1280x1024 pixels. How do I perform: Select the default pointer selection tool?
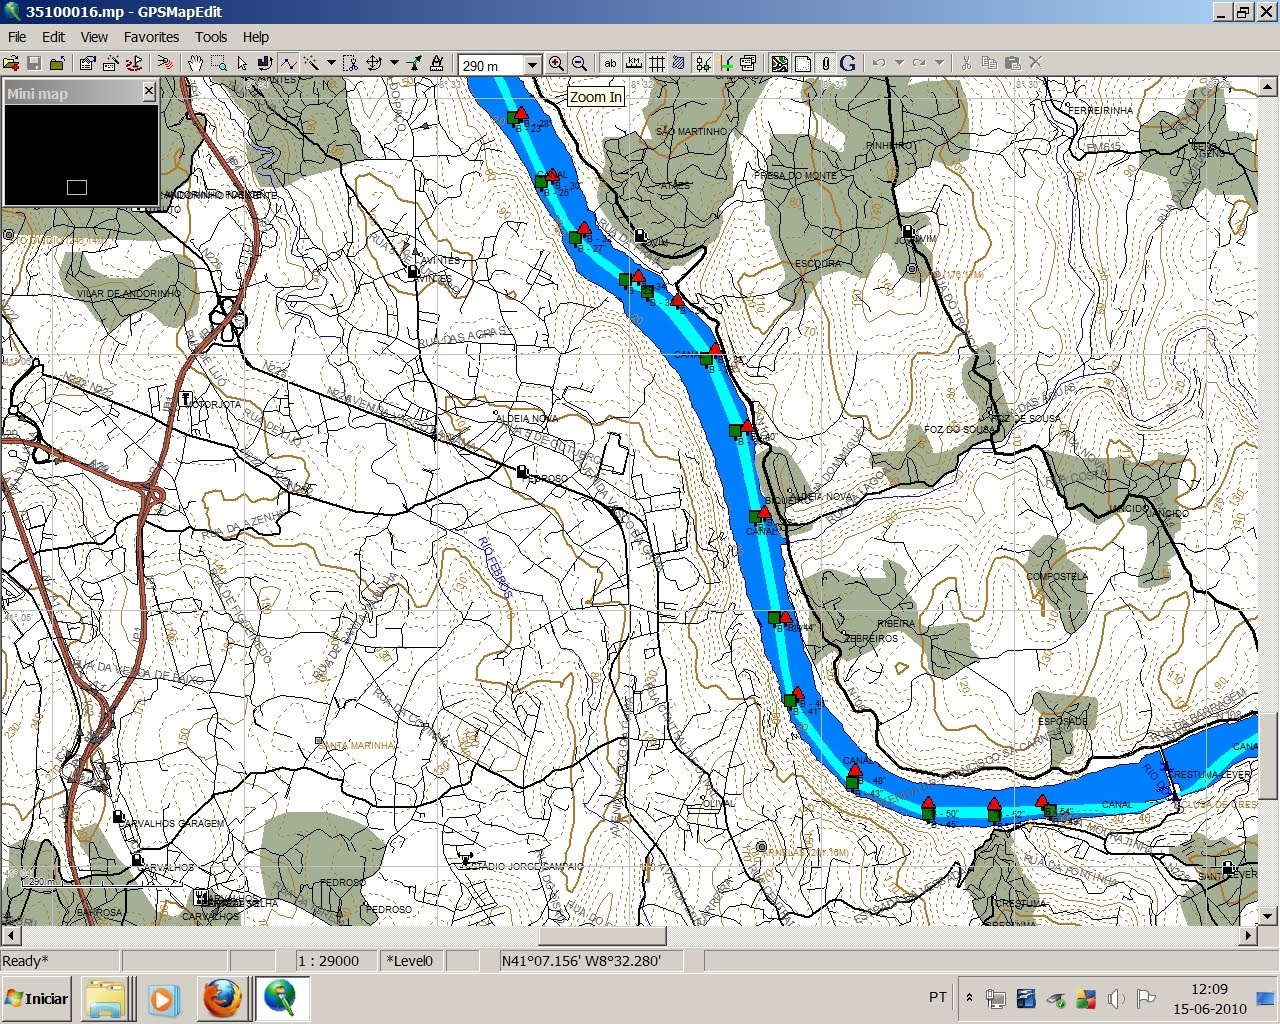pos(243,64)
